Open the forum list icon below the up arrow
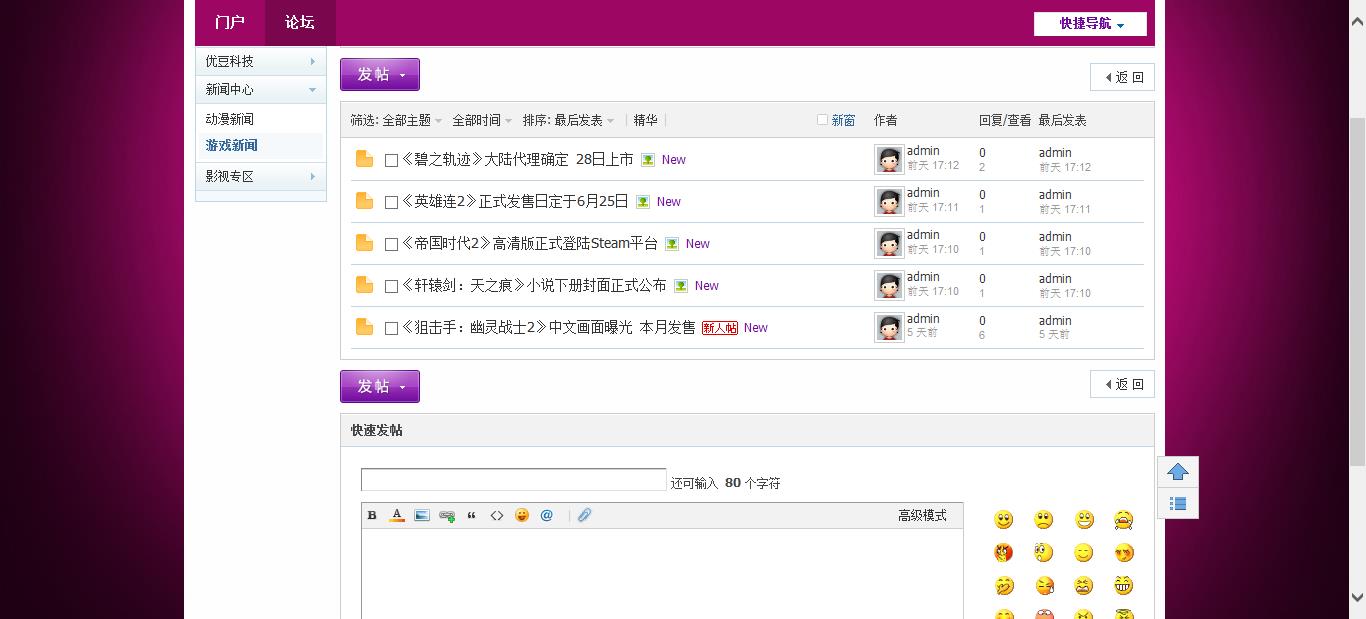This screenshot has height=619, width=1366. point(1178,503)
